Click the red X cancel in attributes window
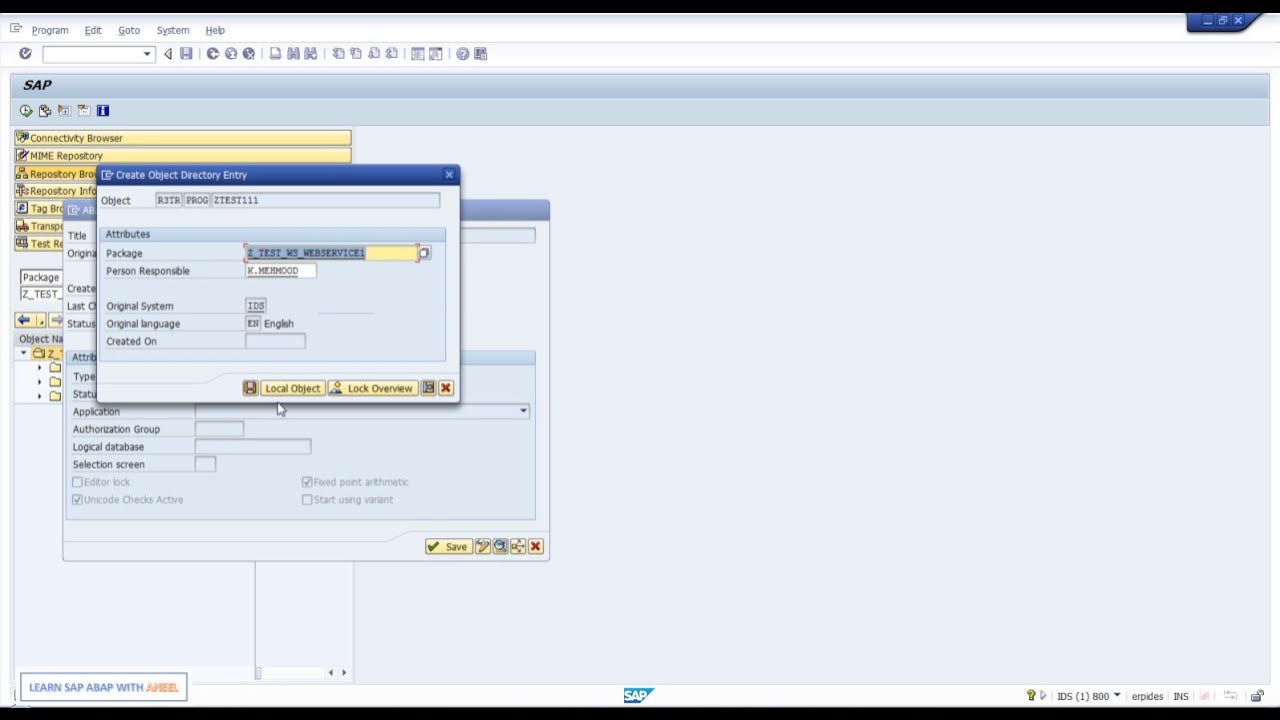This screenshot has height=720, width=1280. tap(536, 546)
